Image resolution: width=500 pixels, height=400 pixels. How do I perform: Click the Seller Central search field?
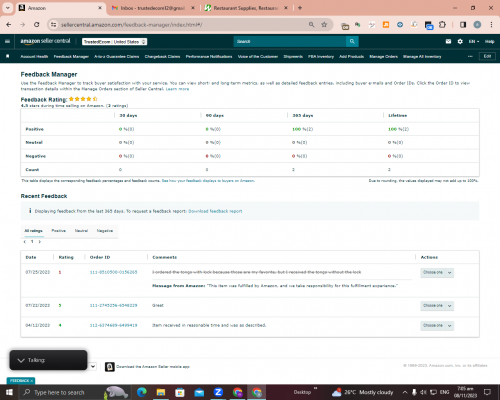click(x=290, y=41)
